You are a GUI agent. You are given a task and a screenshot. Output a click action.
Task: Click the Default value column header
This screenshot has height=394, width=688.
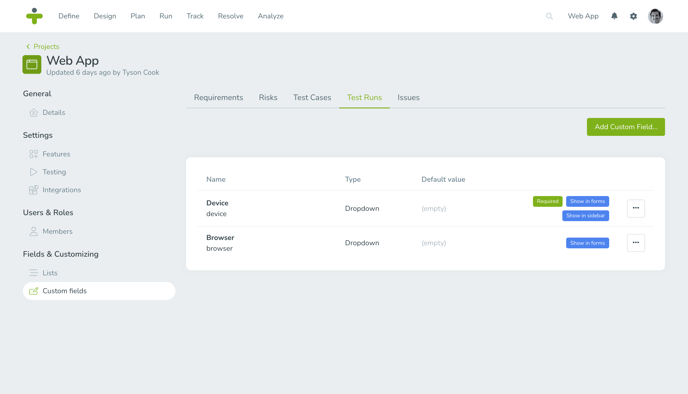[443, 179]
